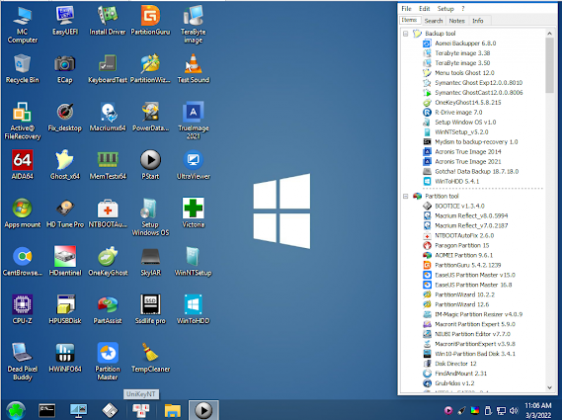This screenshot has width=562, height=420.
Task: Click the scrollbar down arrow in PStart
Action: (549, 387)
